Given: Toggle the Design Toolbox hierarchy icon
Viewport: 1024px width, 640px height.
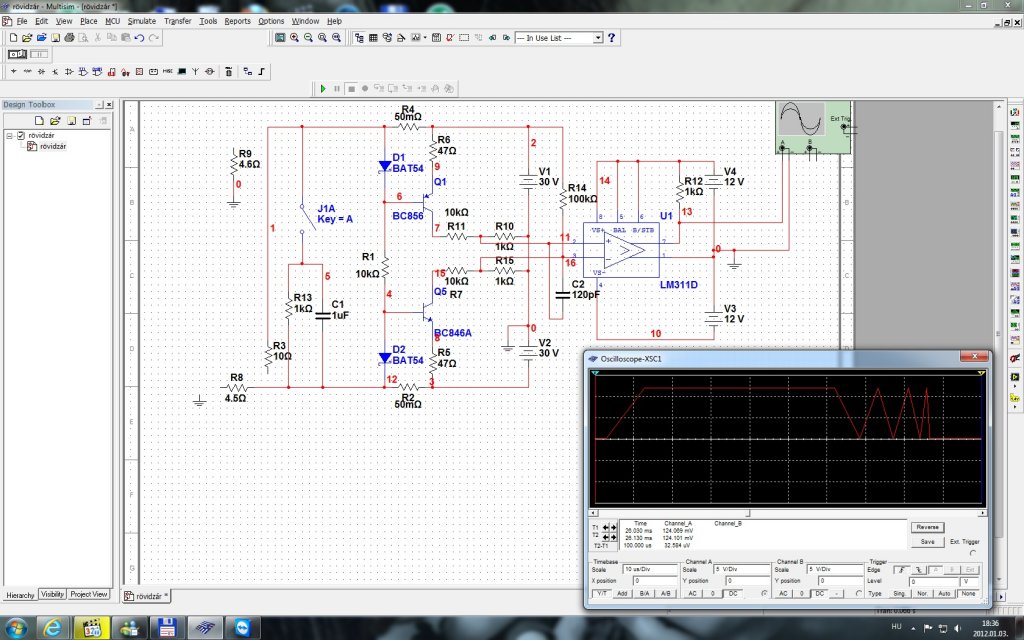Looking at the screenshot, I should point(359,38).
